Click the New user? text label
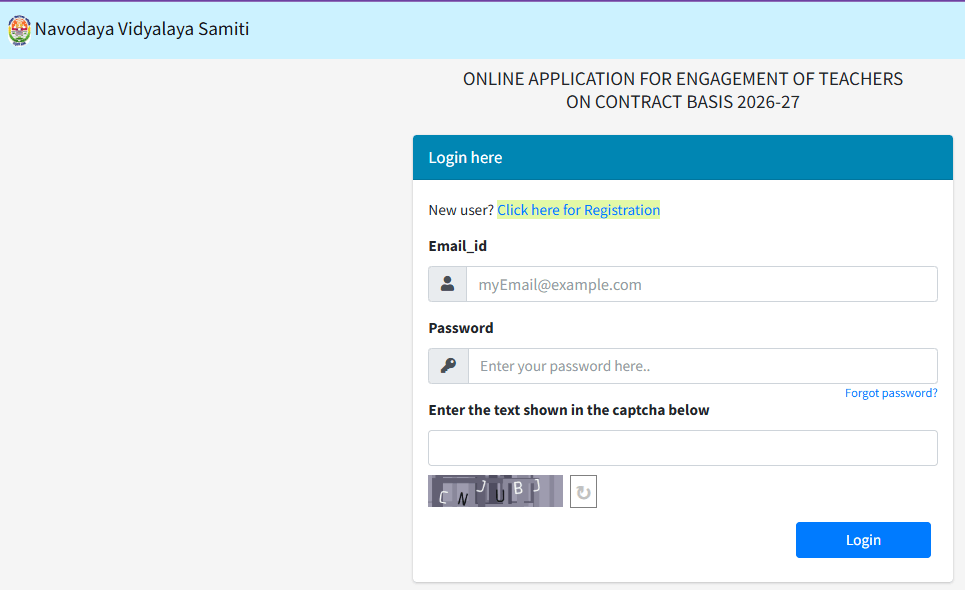 click(461, 210)
